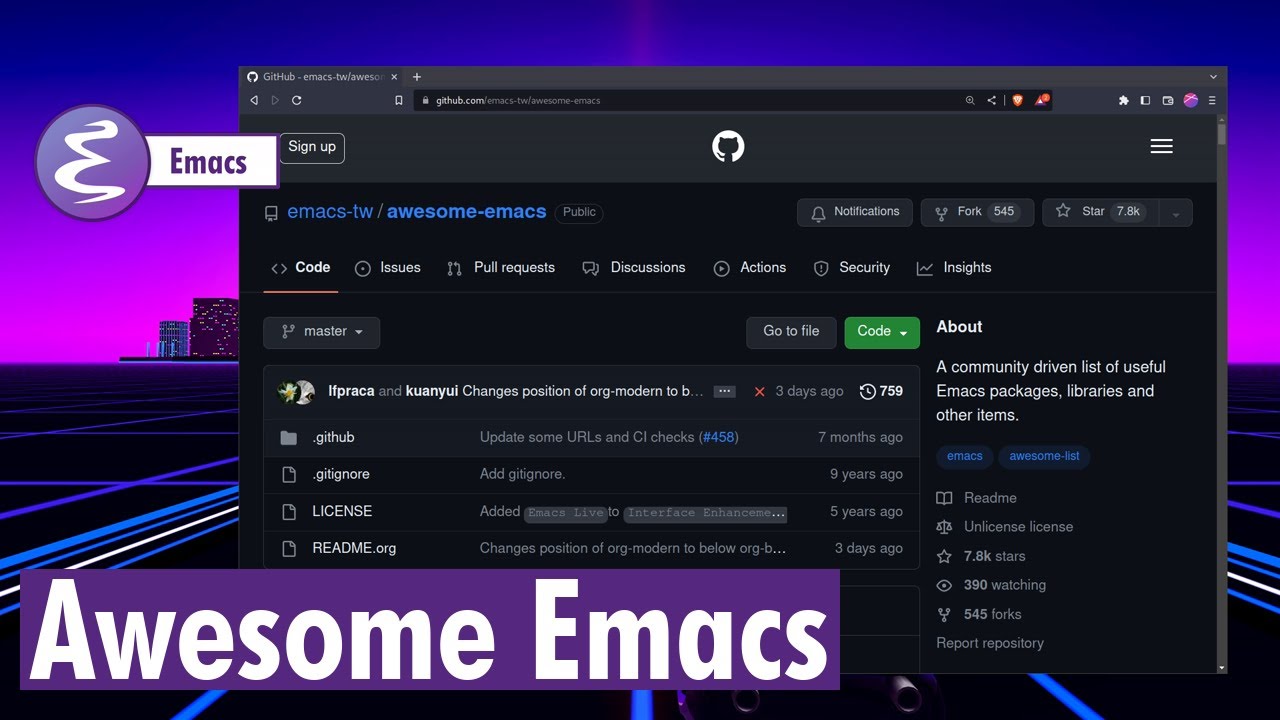This screenshot has height=720, width=1280.
Task: Click the Sign up button
Action: (312, 147)
